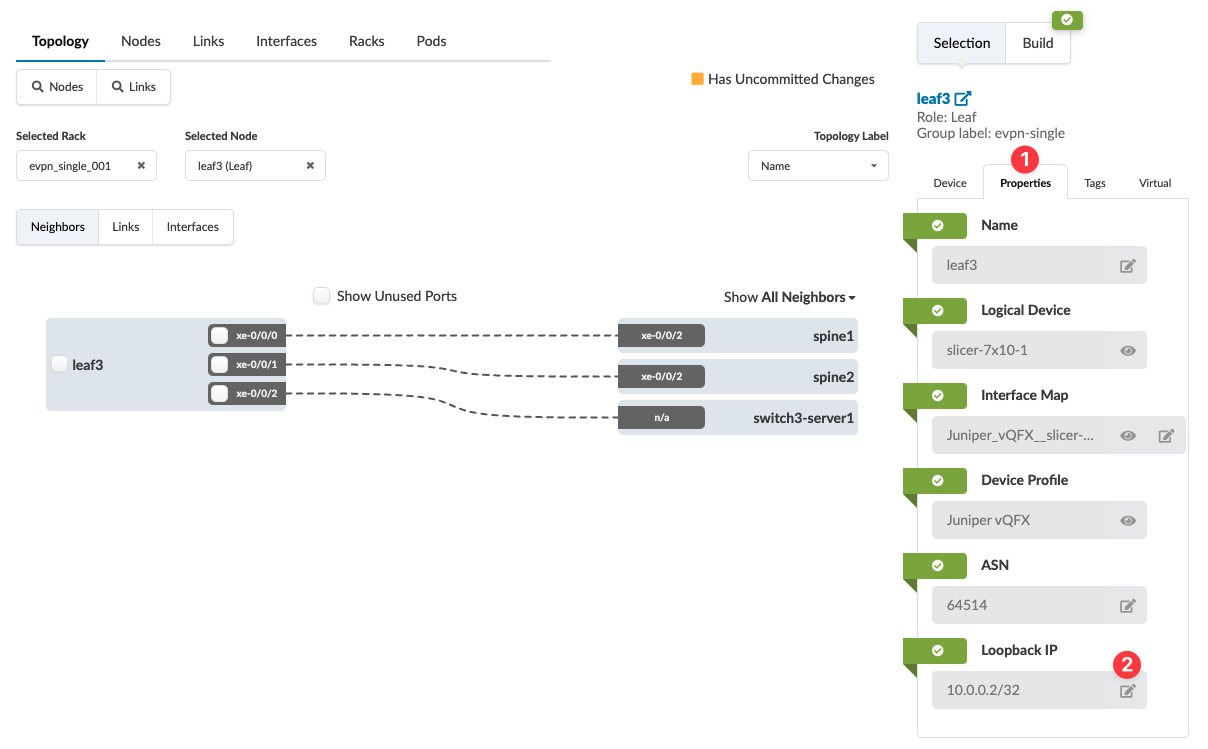The height and width of the screenshot is (749, 1208).
Task: Click the orange Uncommitted Changes swatch
Action: point(697,79)
